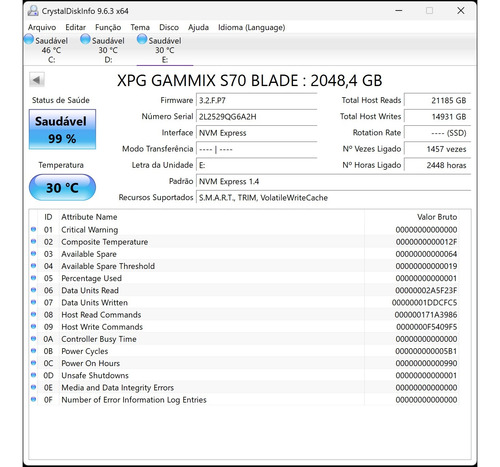Select the Host Write Commands row
This screenshot has height=467, width=500.
coord(244,327)
